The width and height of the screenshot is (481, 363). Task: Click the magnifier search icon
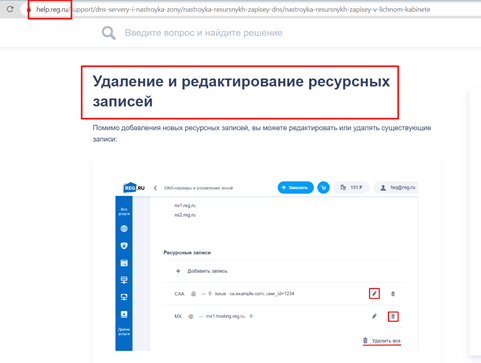click(x=109, y=33)
